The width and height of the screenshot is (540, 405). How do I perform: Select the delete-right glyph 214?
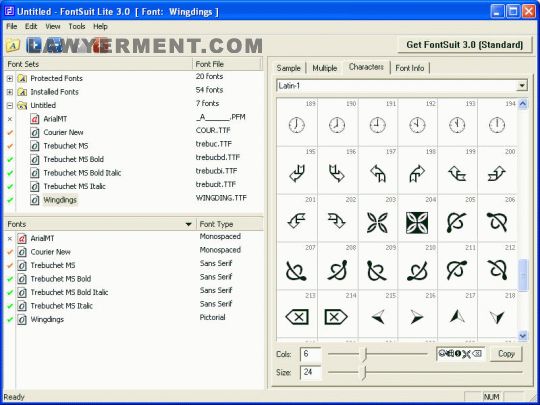336,317
